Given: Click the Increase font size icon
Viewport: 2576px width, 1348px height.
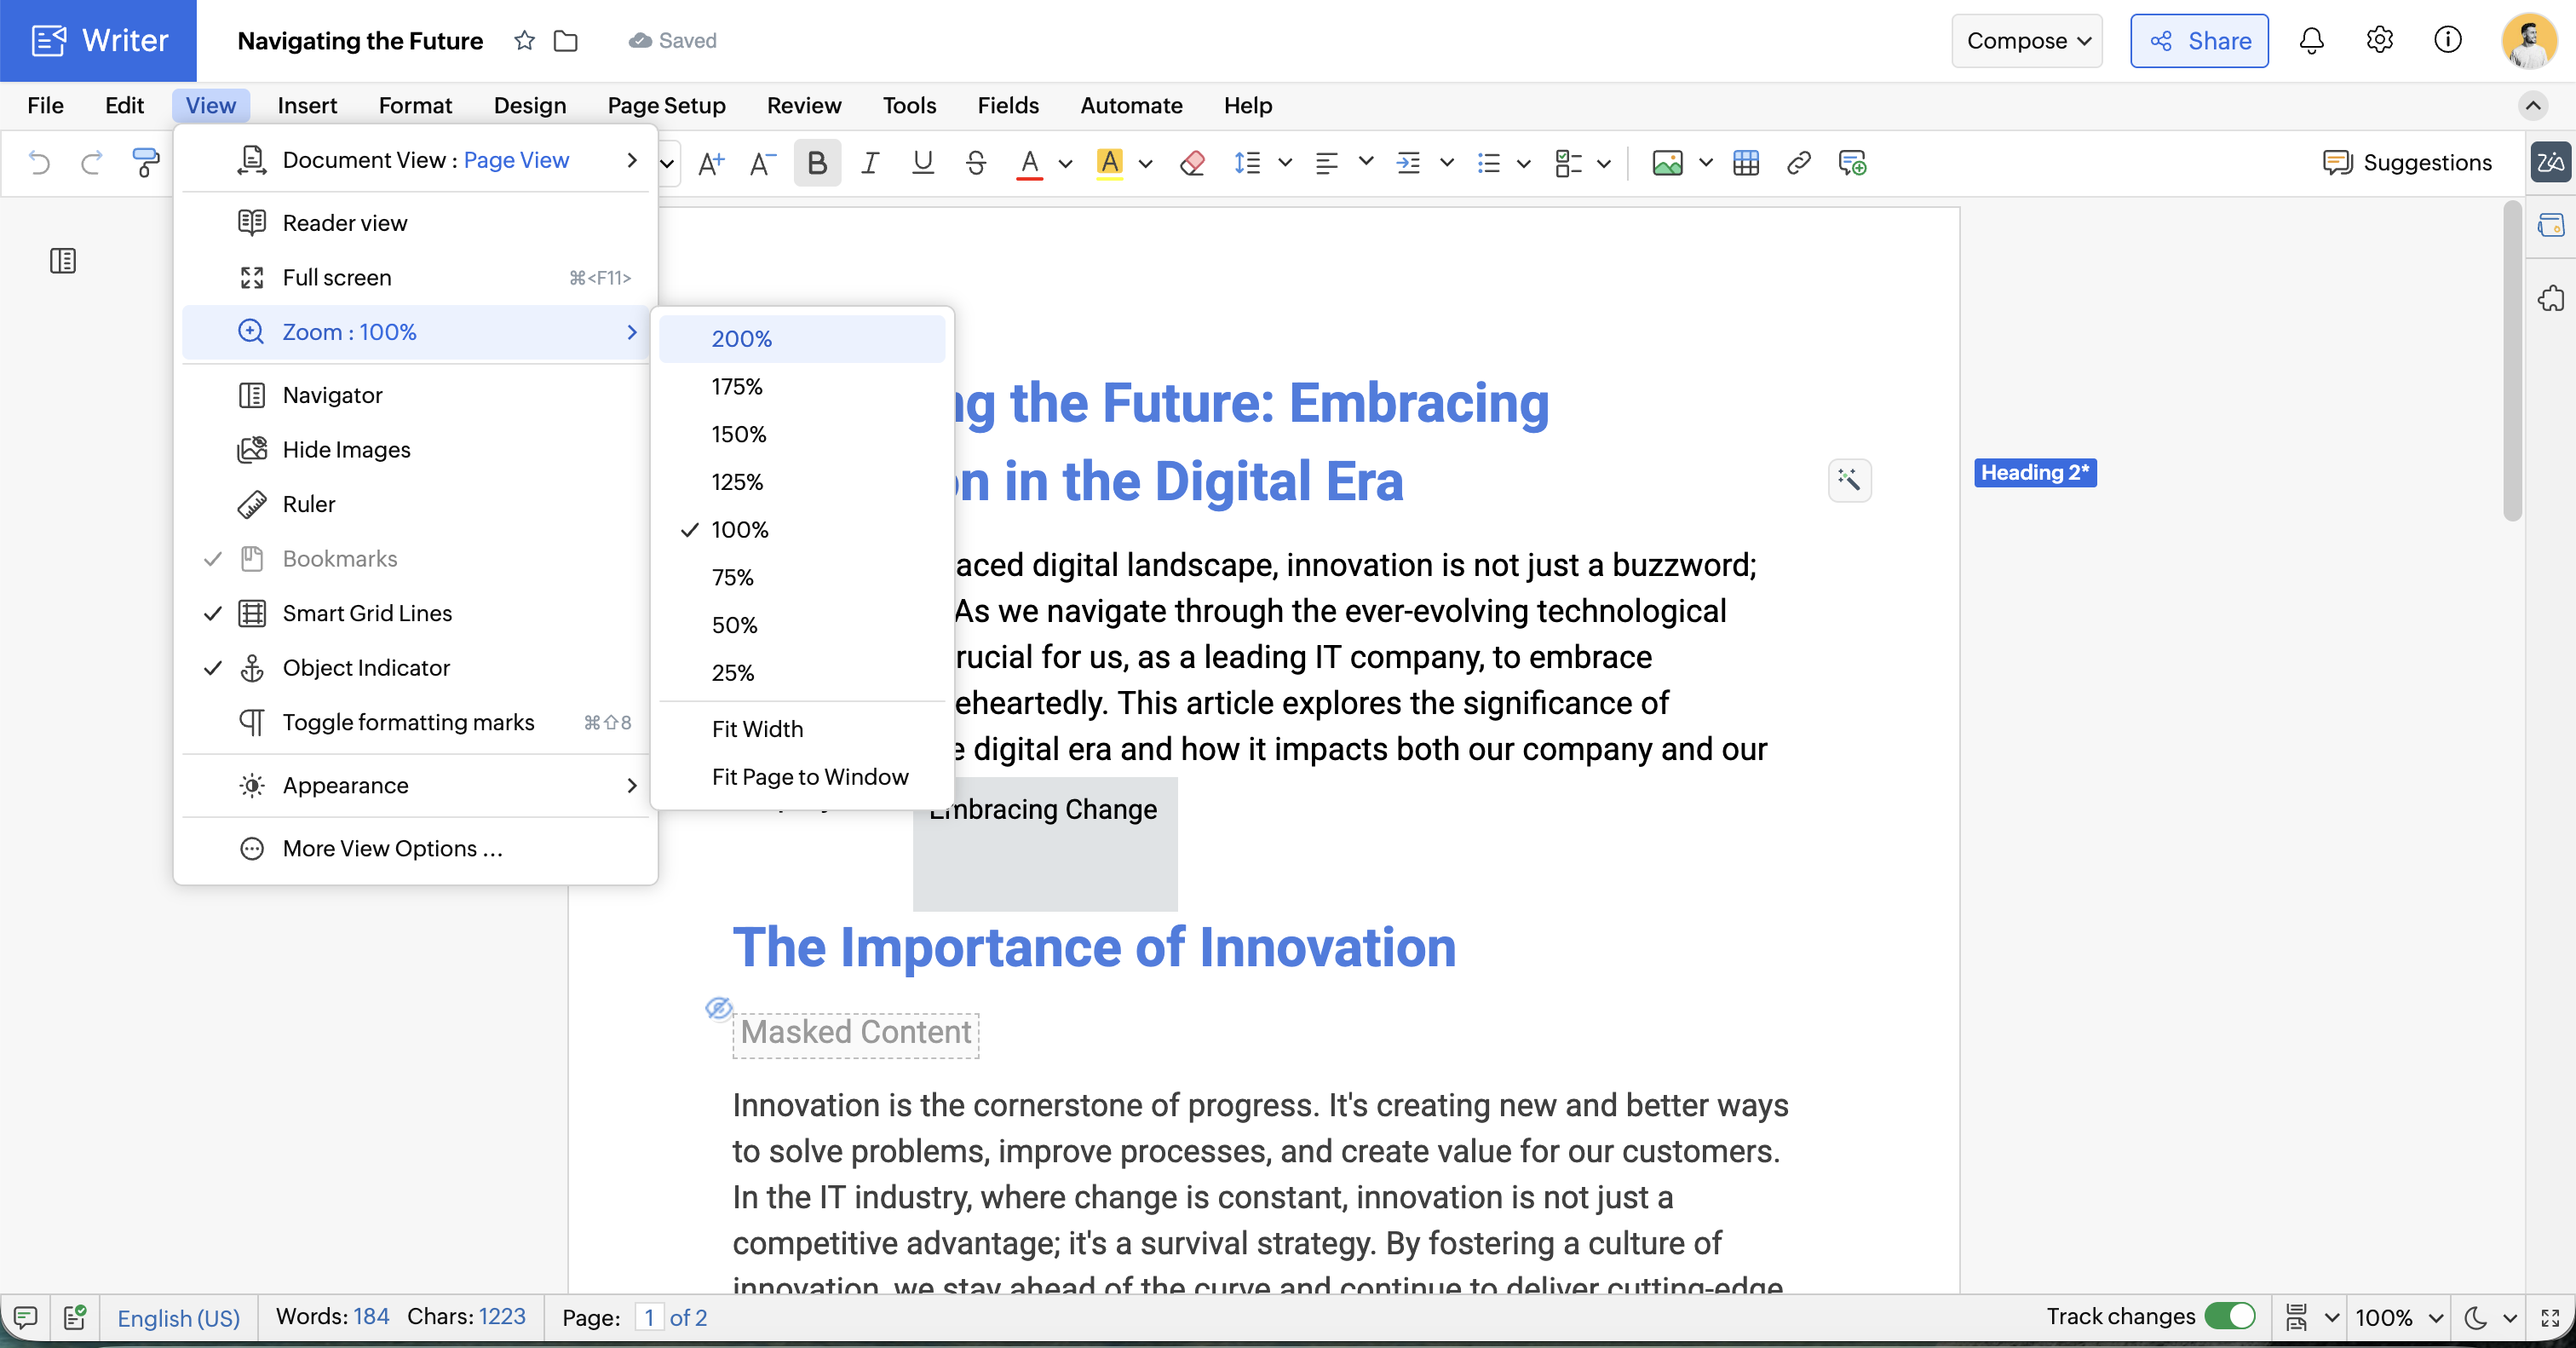Looking at the screenshot, I should (x=711, y=163).
